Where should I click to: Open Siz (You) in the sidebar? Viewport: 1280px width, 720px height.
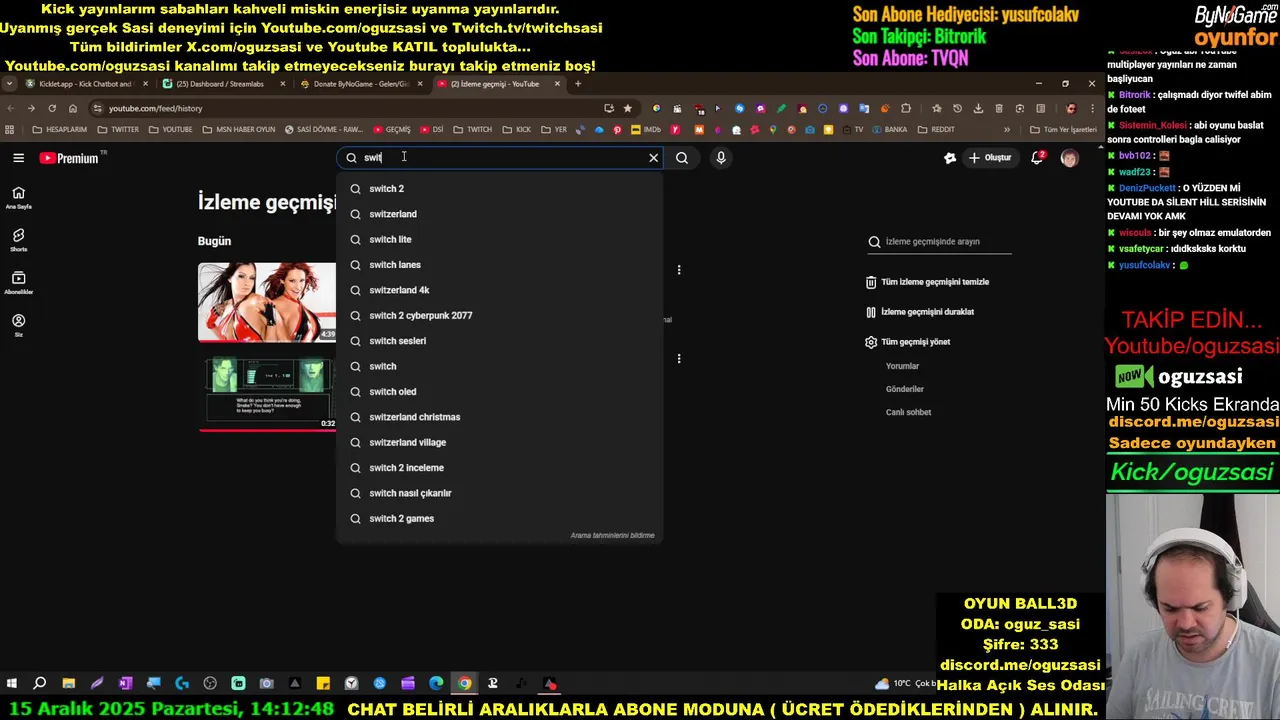[18, 325]
